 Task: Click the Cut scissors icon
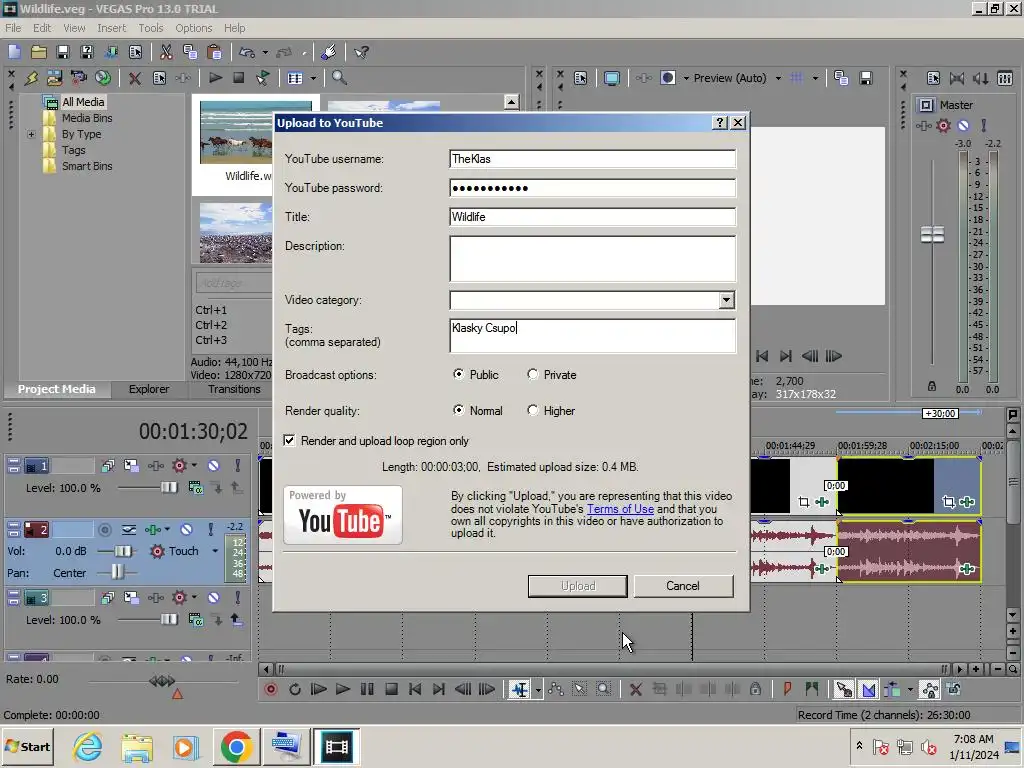166,52
